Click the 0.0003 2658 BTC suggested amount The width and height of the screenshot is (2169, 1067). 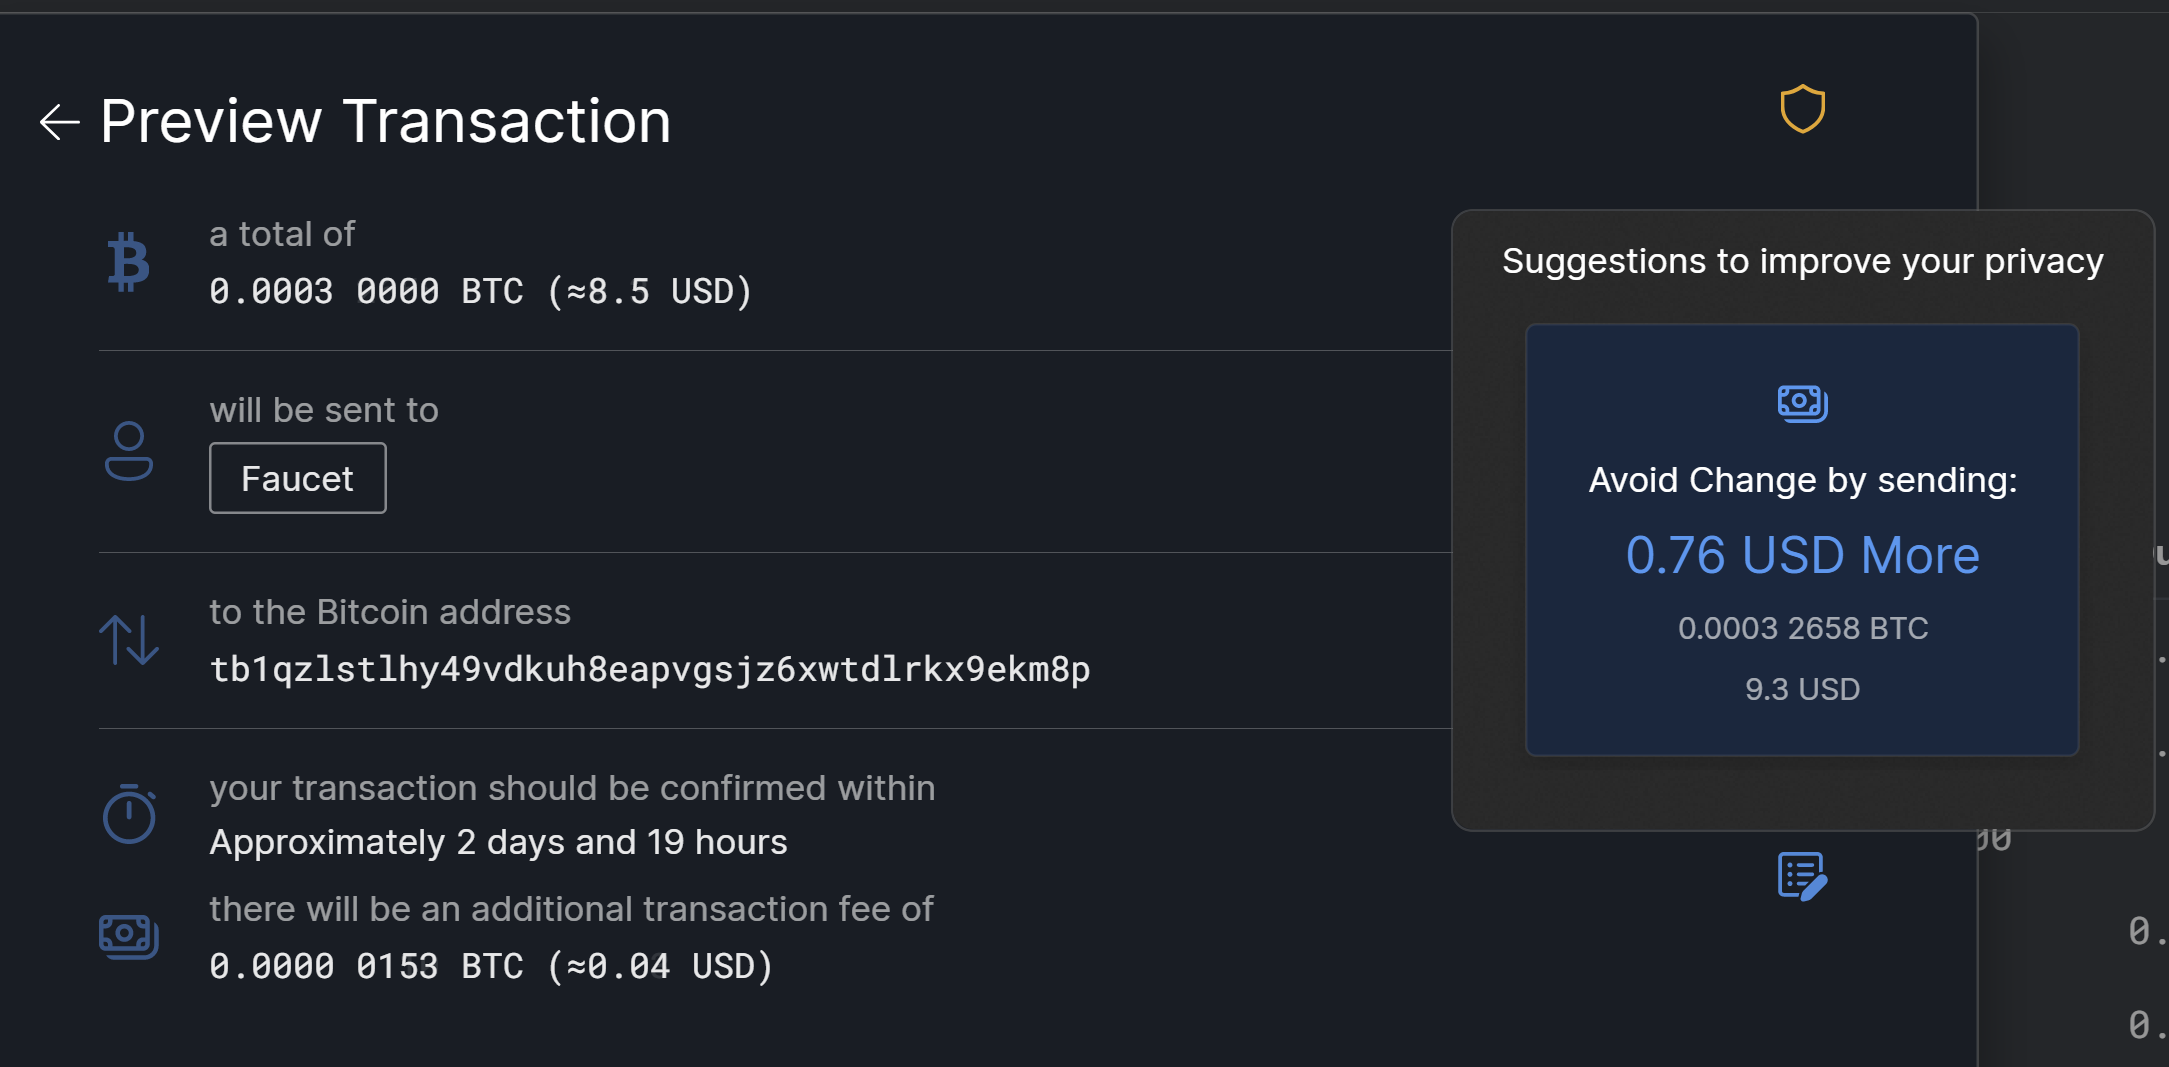(x=1801, y=627)
